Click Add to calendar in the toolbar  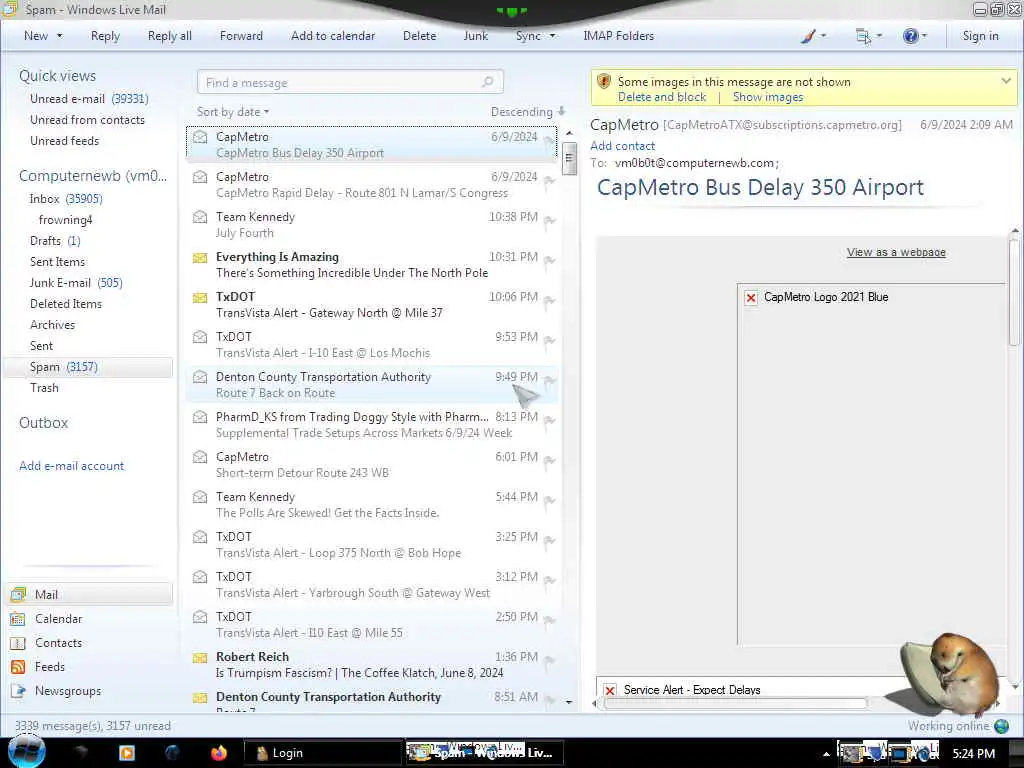pyautogui.click(x=333, y=36)
